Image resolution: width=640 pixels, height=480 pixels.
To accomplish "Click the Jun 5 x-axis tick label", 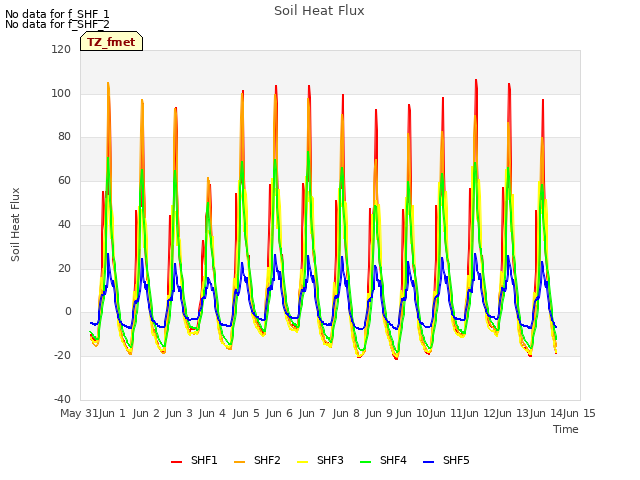I will click(x=246, y=413).
